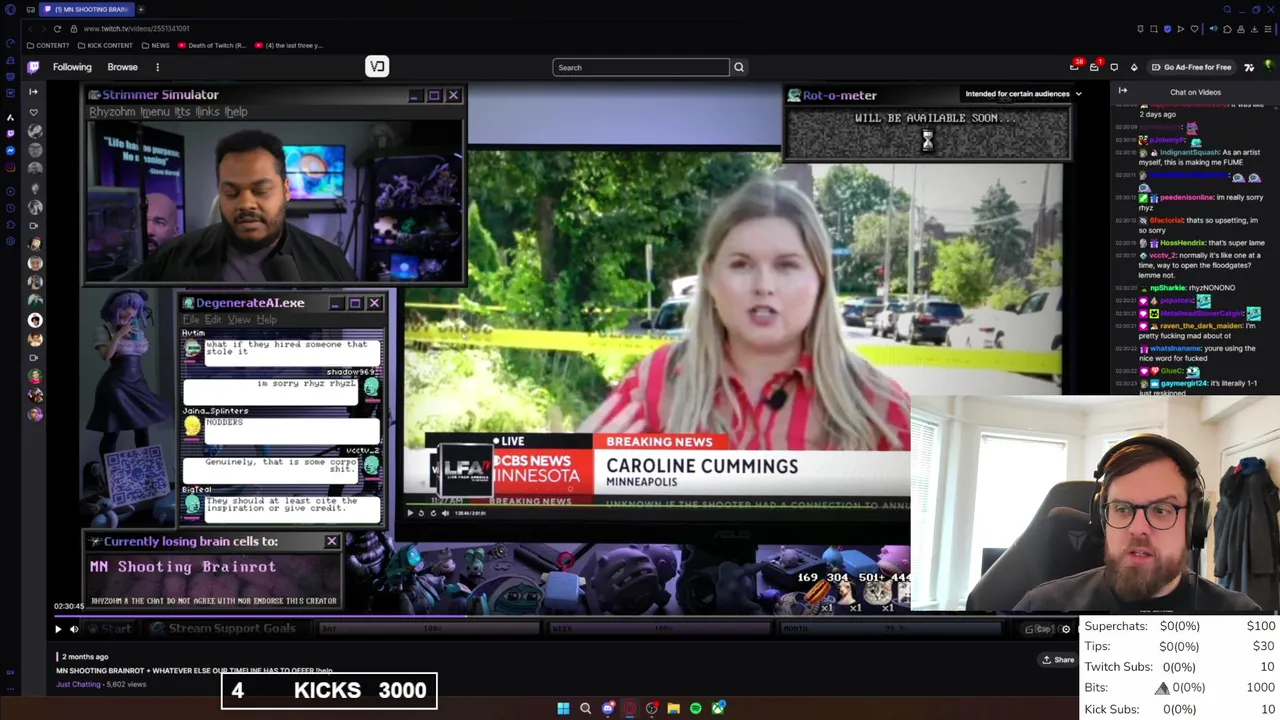Open the help menu in Strimmer Simulator
This screenshot has width=1280, height=720.
tap(236, 112)
